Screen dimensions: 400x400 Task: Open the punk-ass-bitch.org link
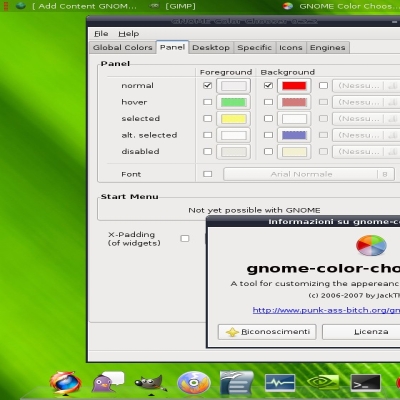click(x=326, y=310)
